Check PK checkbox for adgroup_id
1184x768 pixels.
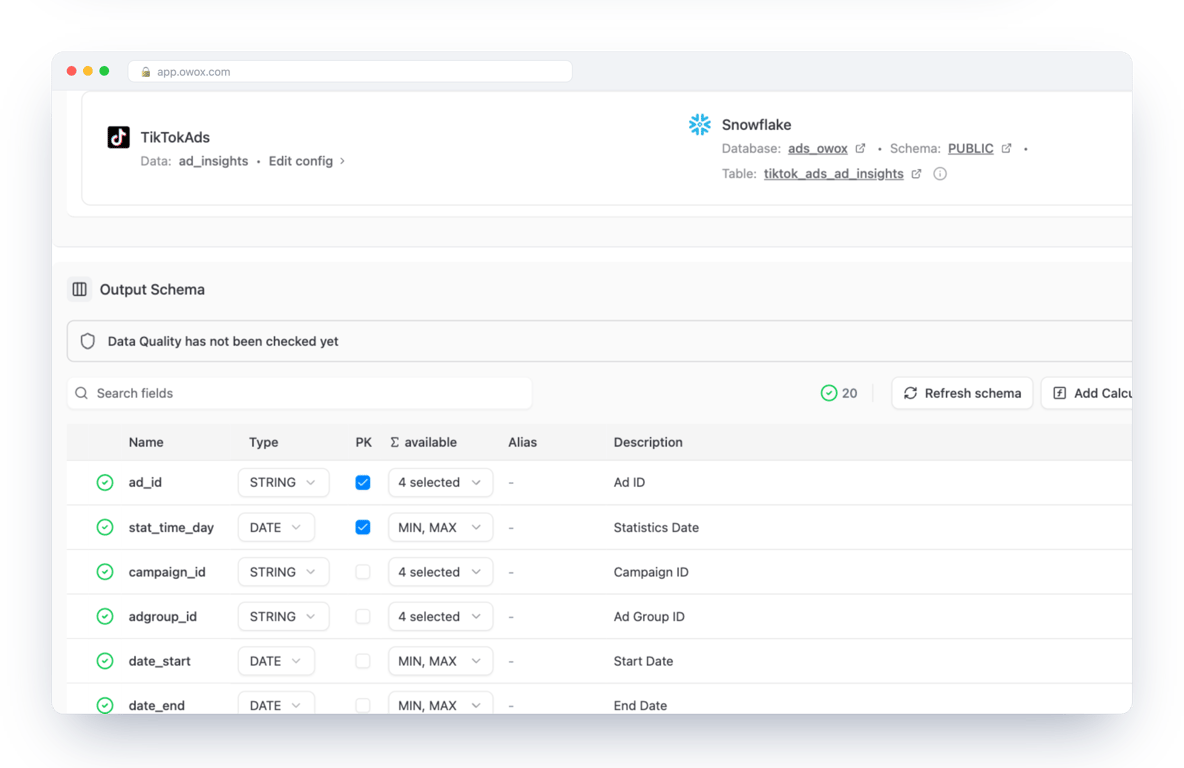(x=363, y=616)
